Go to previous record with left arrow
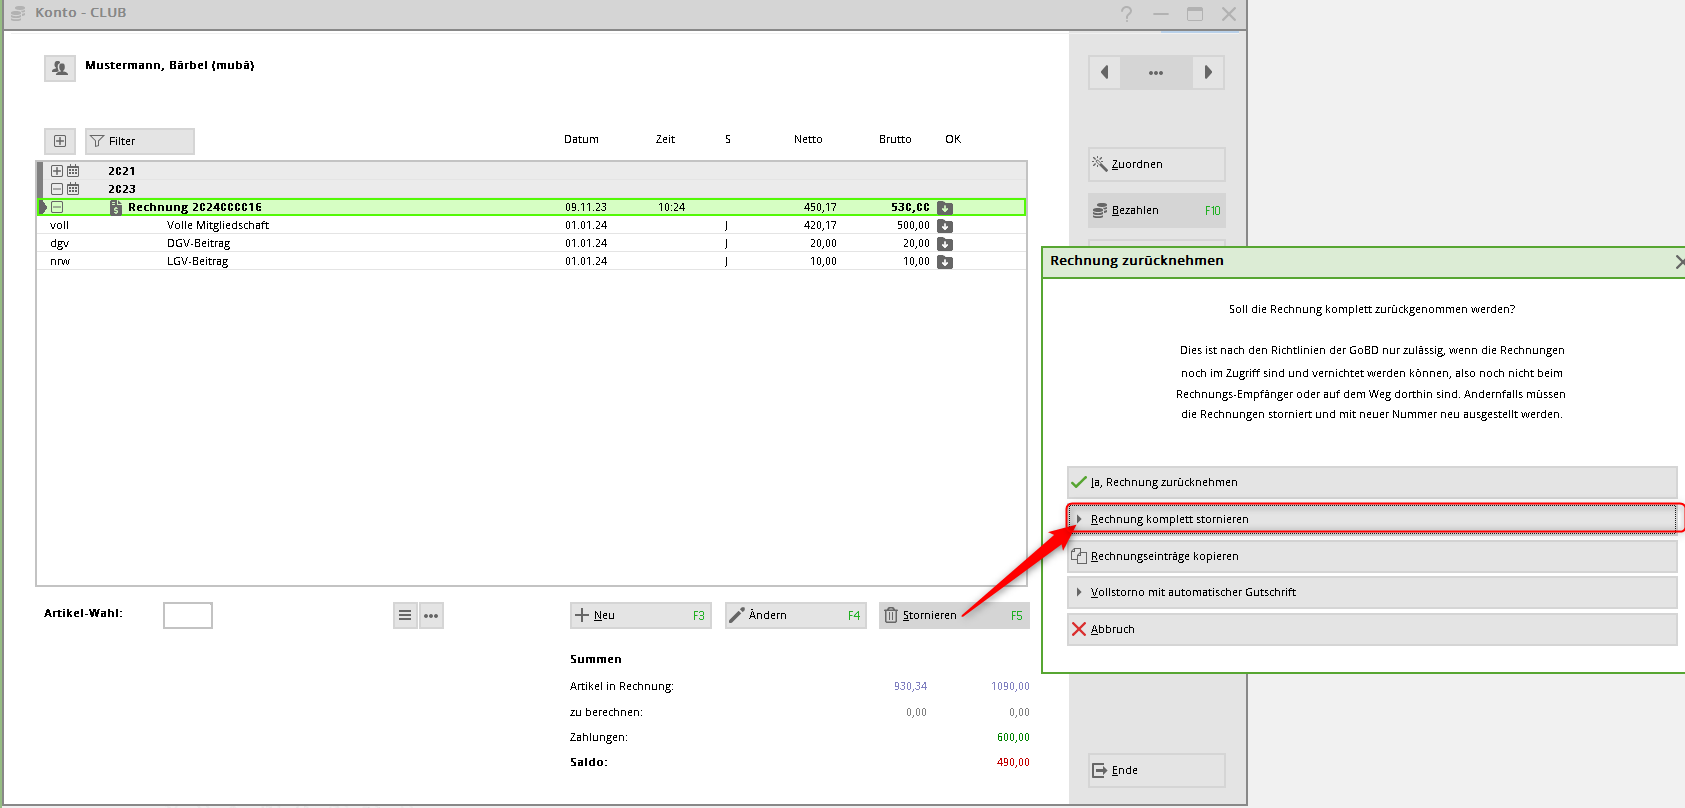Viewport: 1685px width, 808px height. [x=1105, y=72]
